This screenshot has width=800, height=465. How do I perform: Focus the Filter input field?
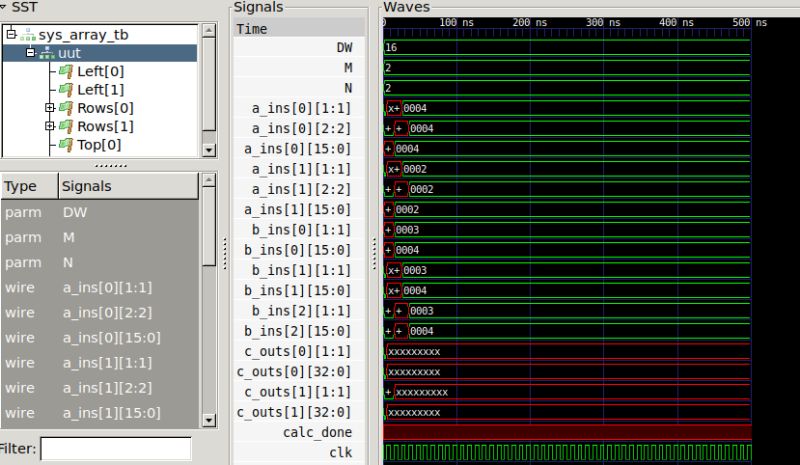click(116, 449)
